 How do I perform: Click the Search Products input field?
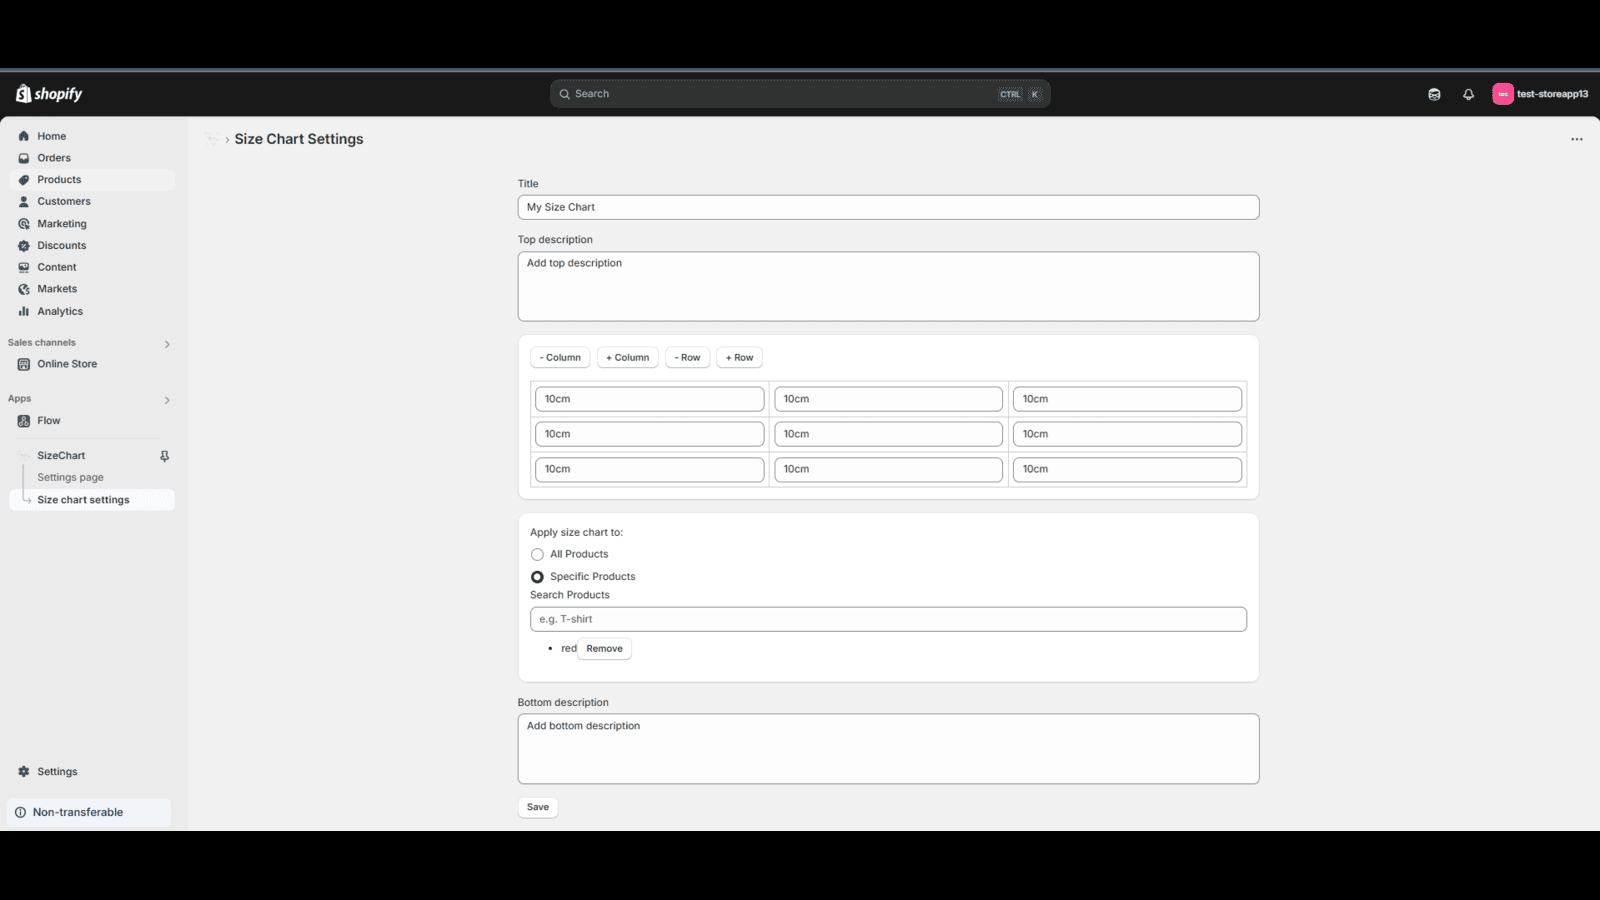tap(888, 618)
